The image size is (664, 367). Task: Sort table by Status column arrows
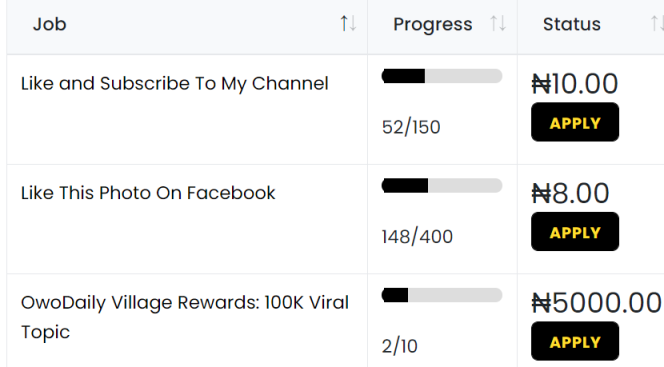point(657,23)
